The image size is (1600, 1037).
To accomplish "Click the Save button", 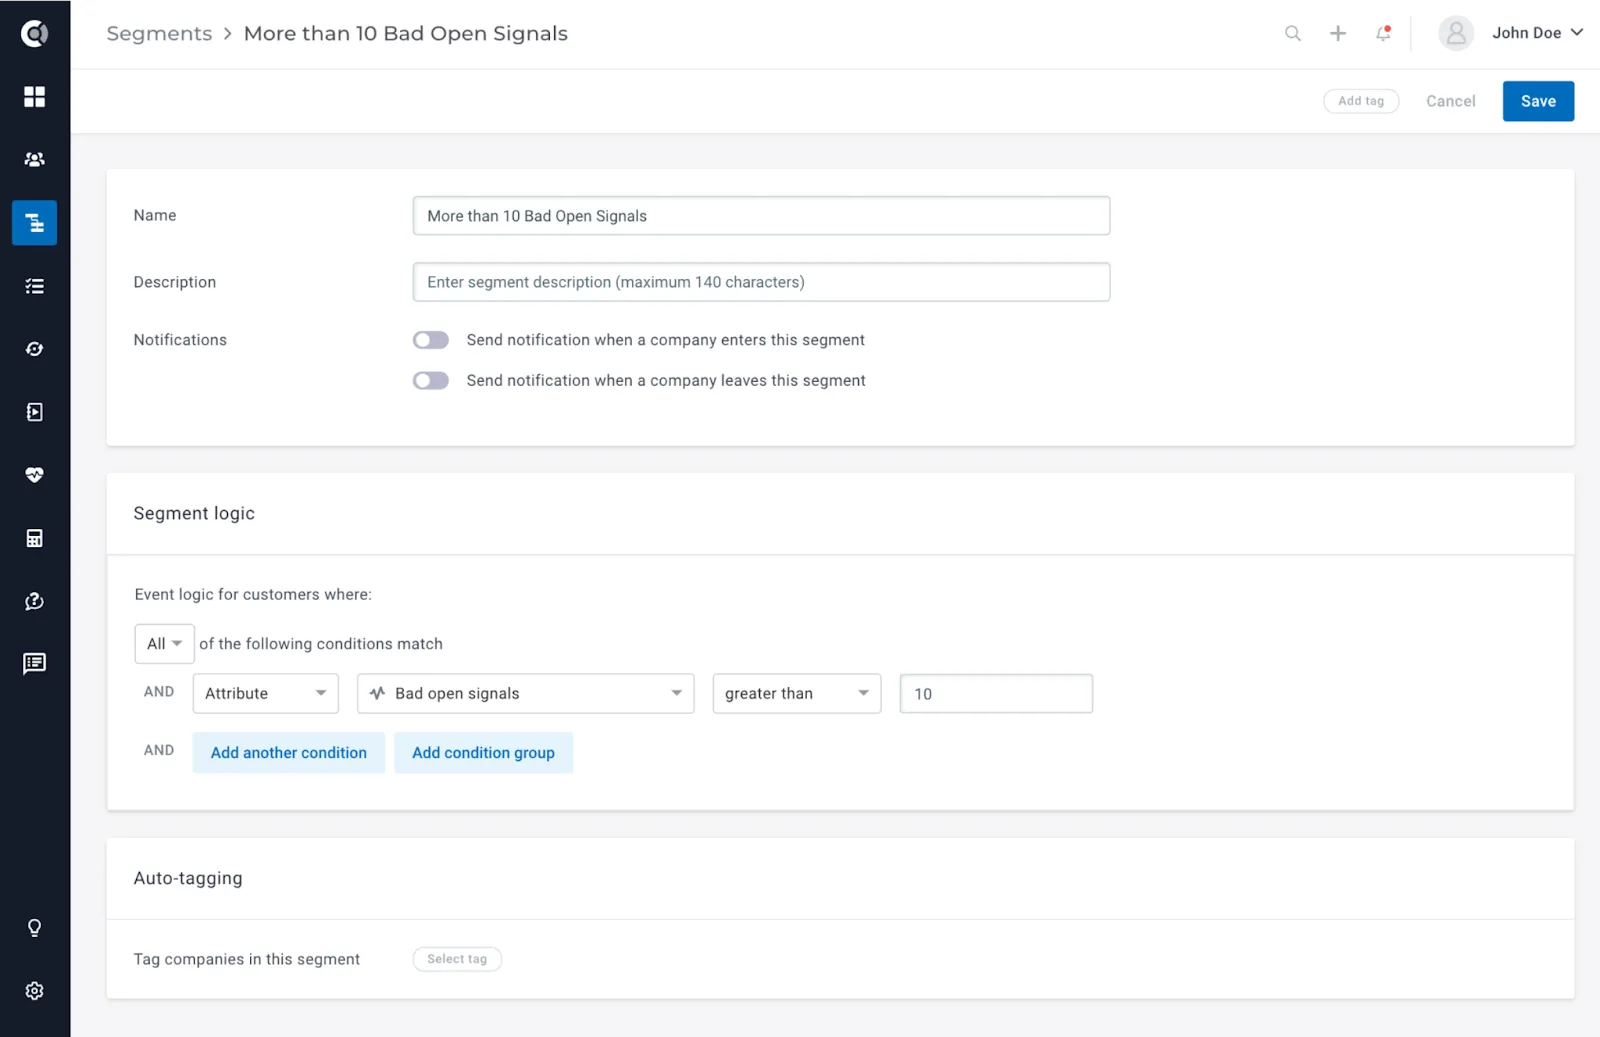I will [x=1538, y=101].
